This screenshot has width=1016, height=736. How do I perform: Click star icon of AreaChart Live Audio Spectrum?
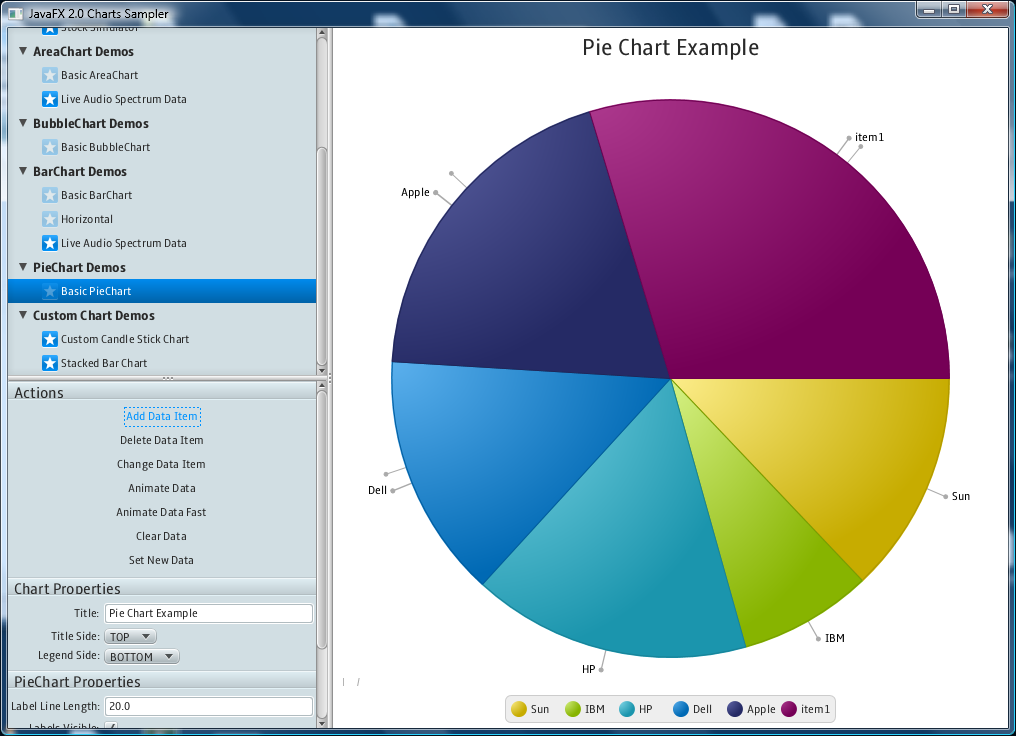(x=50, y=99)
